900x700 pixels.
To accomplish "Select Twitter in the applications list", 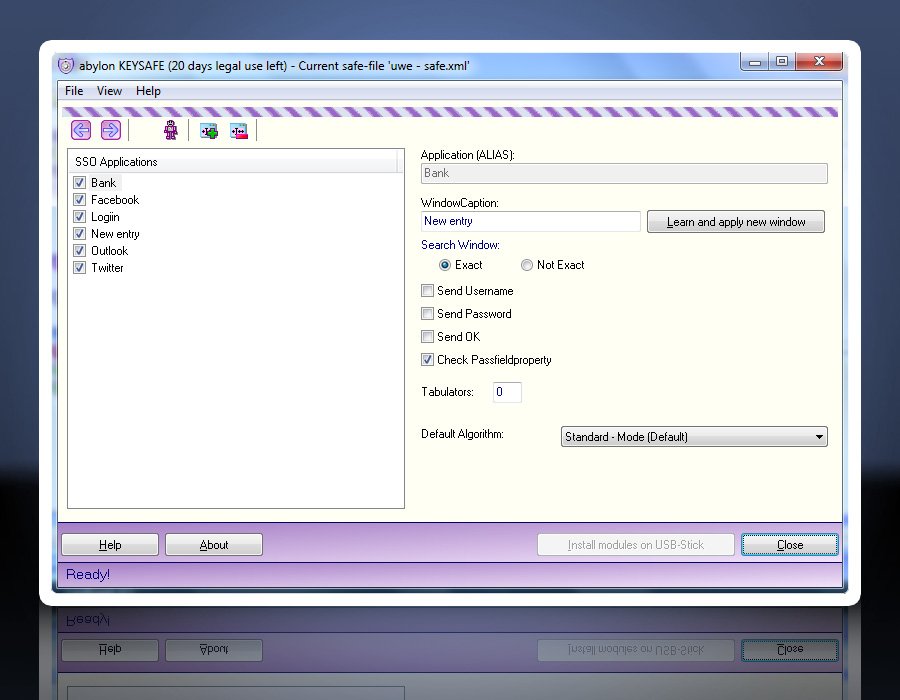I will 107,268.
